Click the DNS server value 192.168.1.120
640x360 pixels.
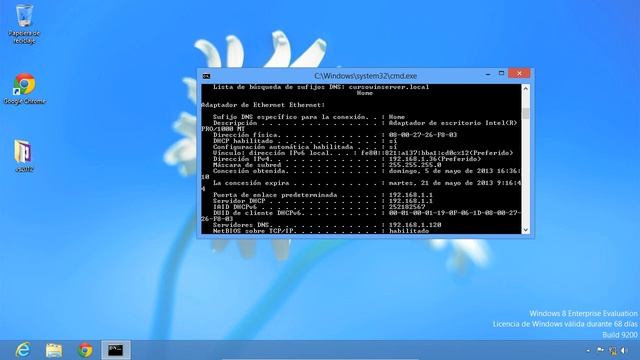click(x=415, y=225)
